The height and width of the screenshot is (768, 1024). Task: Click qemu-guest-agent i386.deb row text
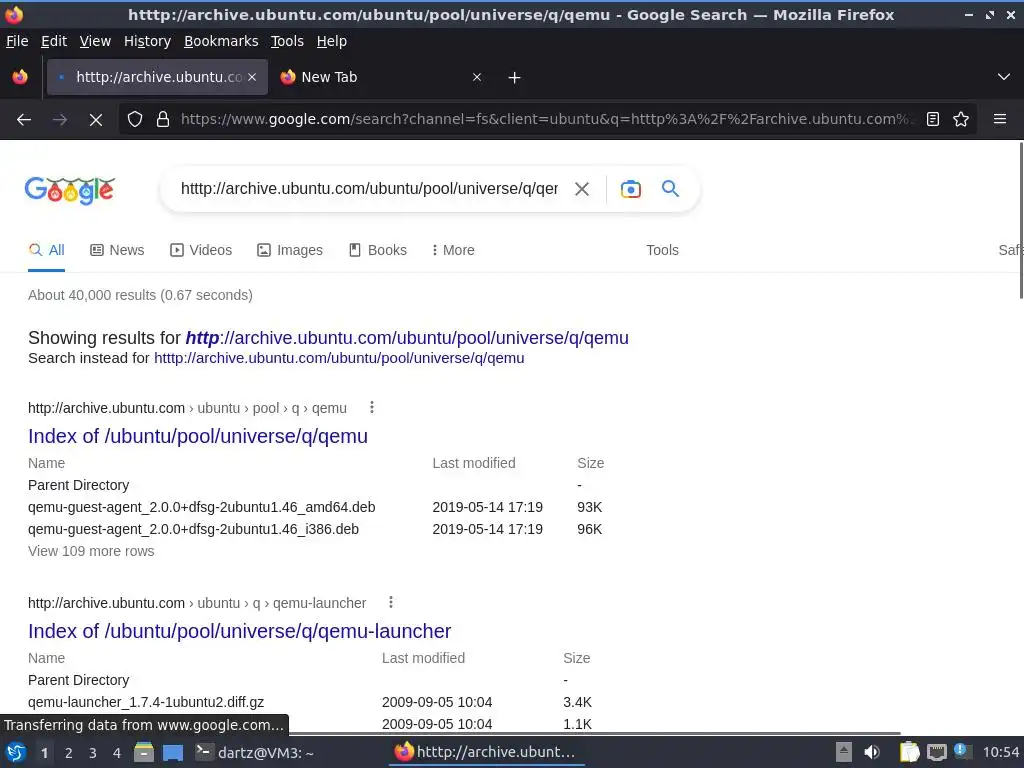[x=193, y=529]
